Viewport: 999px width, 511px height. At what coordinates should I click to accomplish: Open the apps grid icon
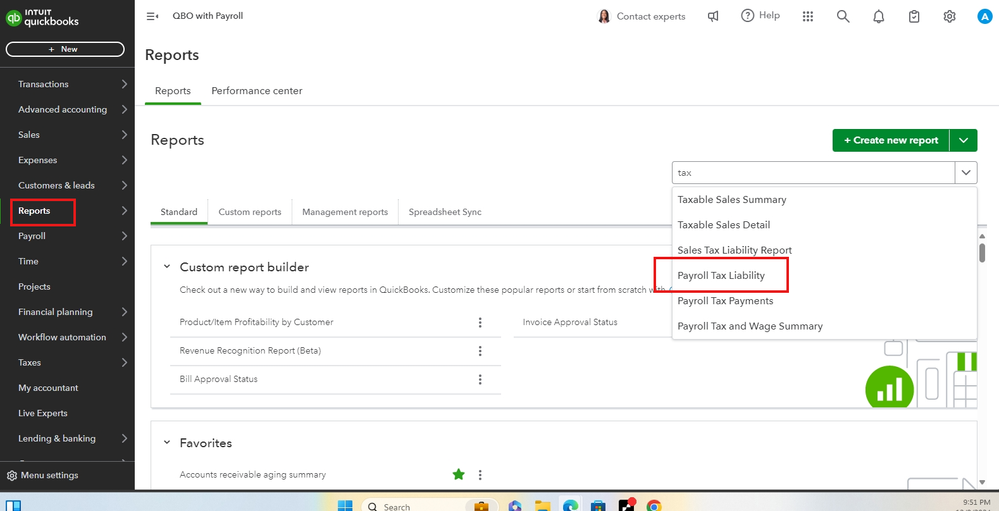coord(808,17)
